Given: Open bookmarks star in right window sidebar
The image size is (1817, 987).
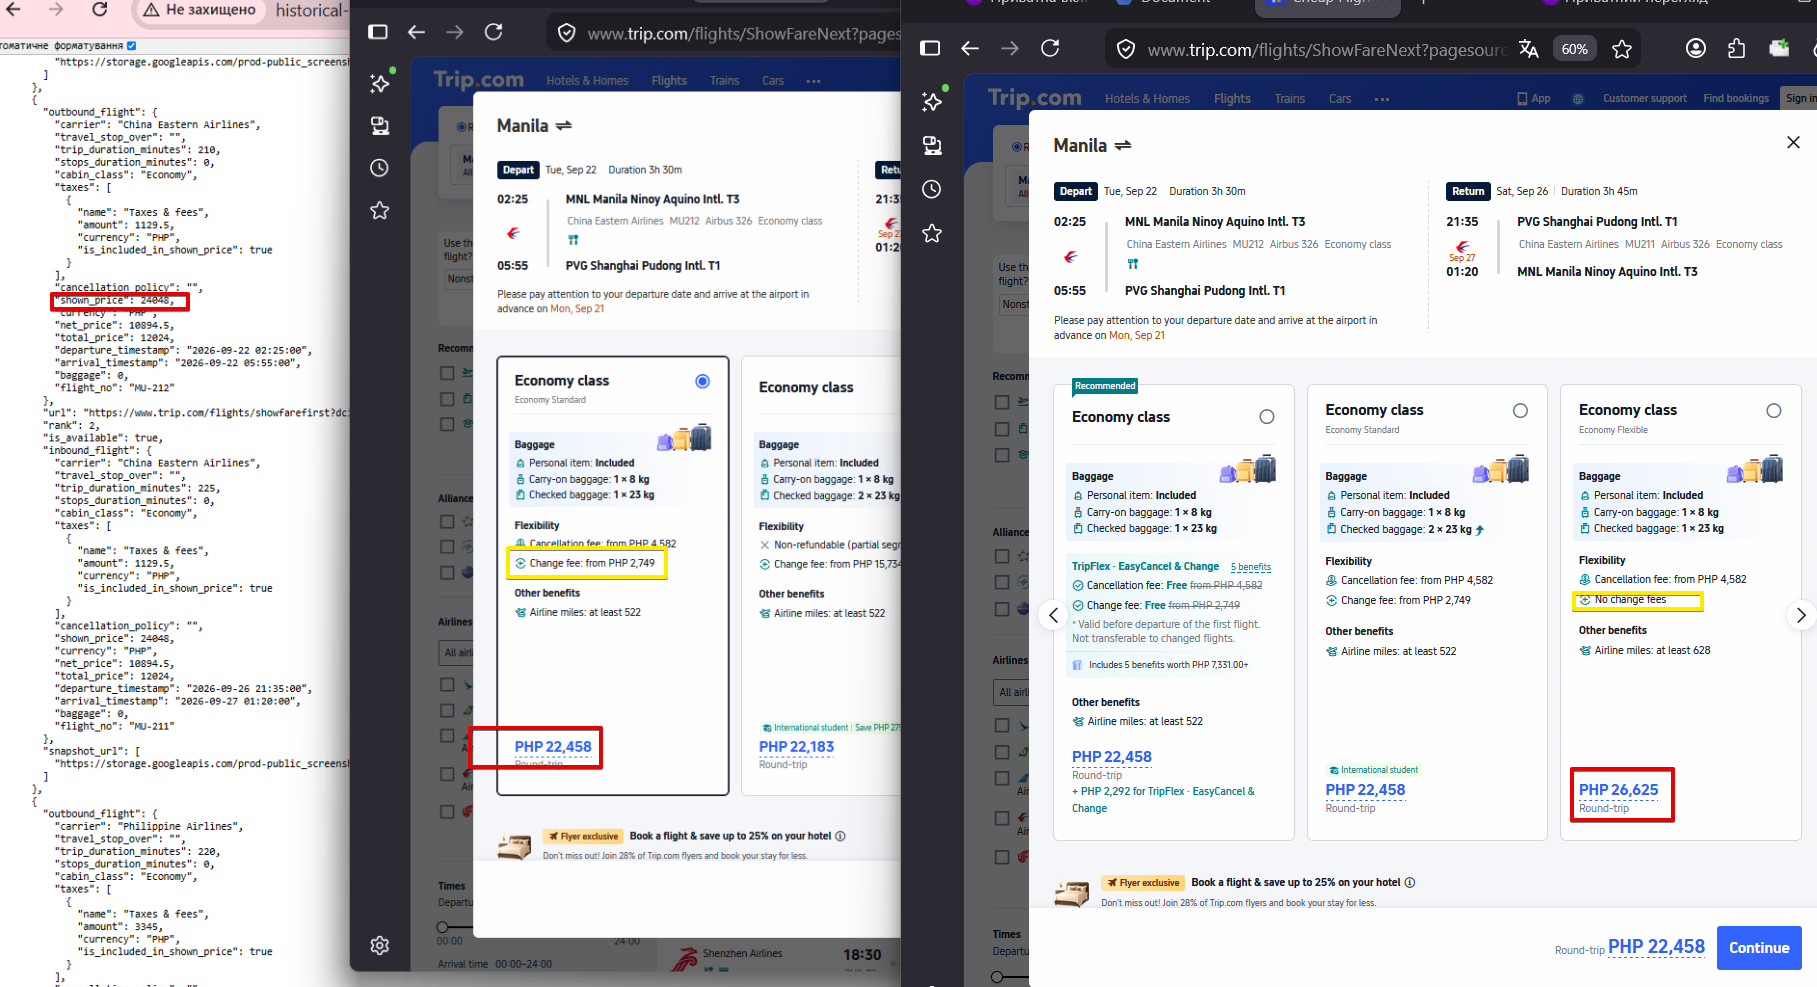Looking at the screenshot, I should tap(931, 233).
